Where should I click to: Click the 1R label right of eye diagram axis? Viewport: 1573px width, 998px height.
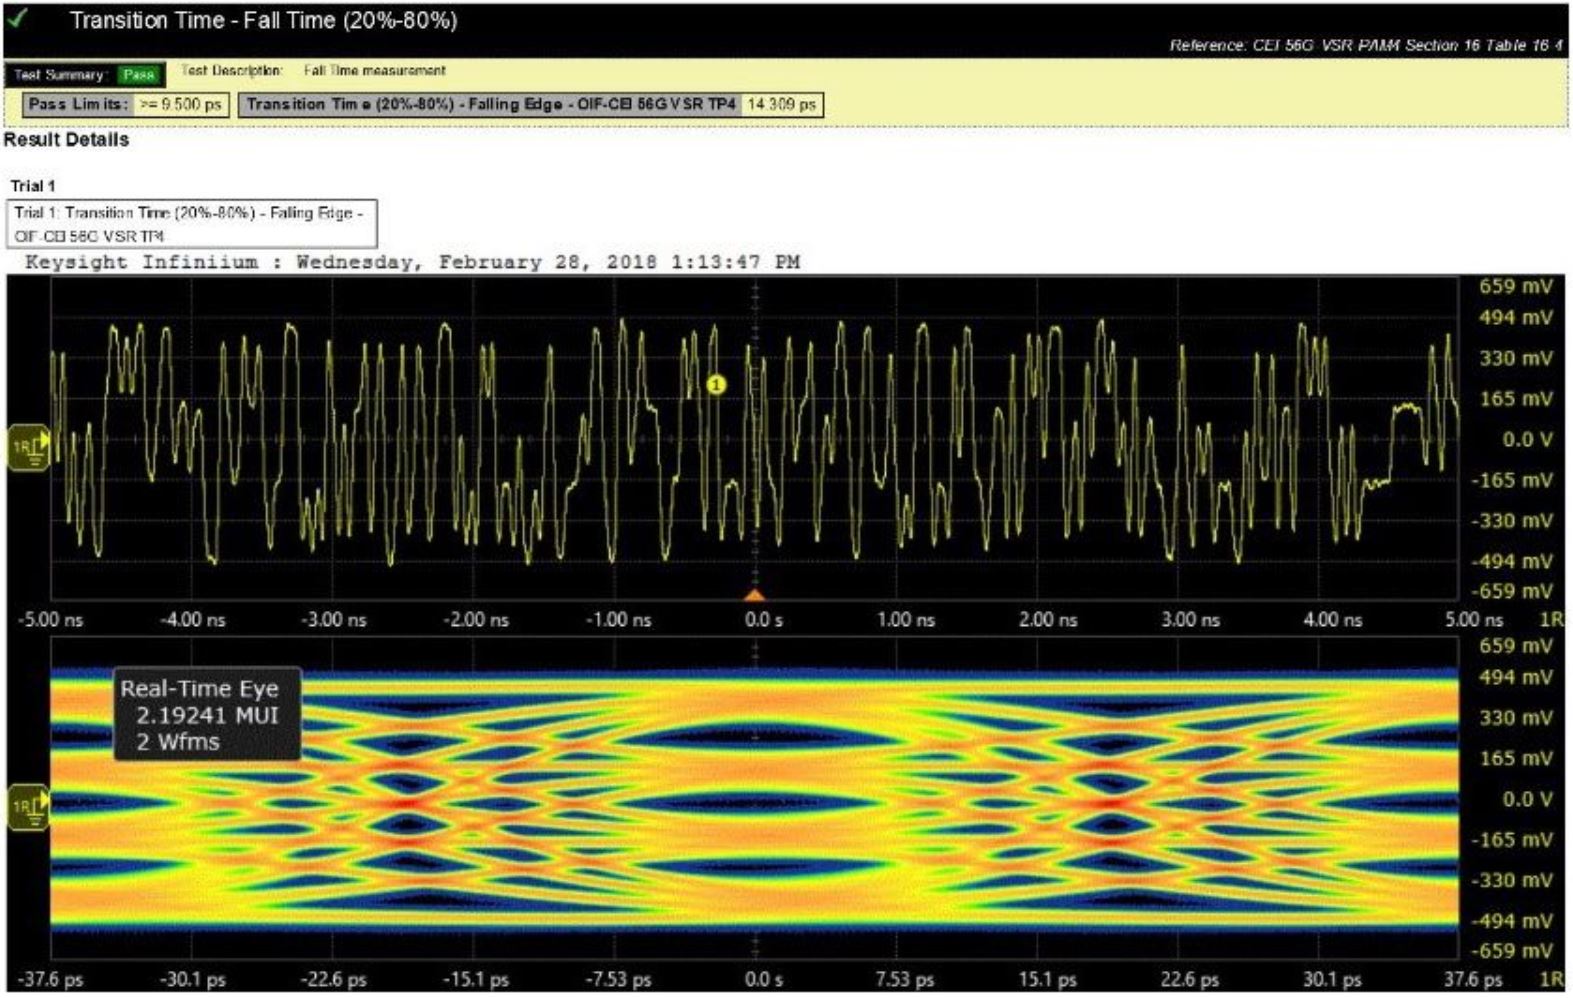click(1551, 980)
